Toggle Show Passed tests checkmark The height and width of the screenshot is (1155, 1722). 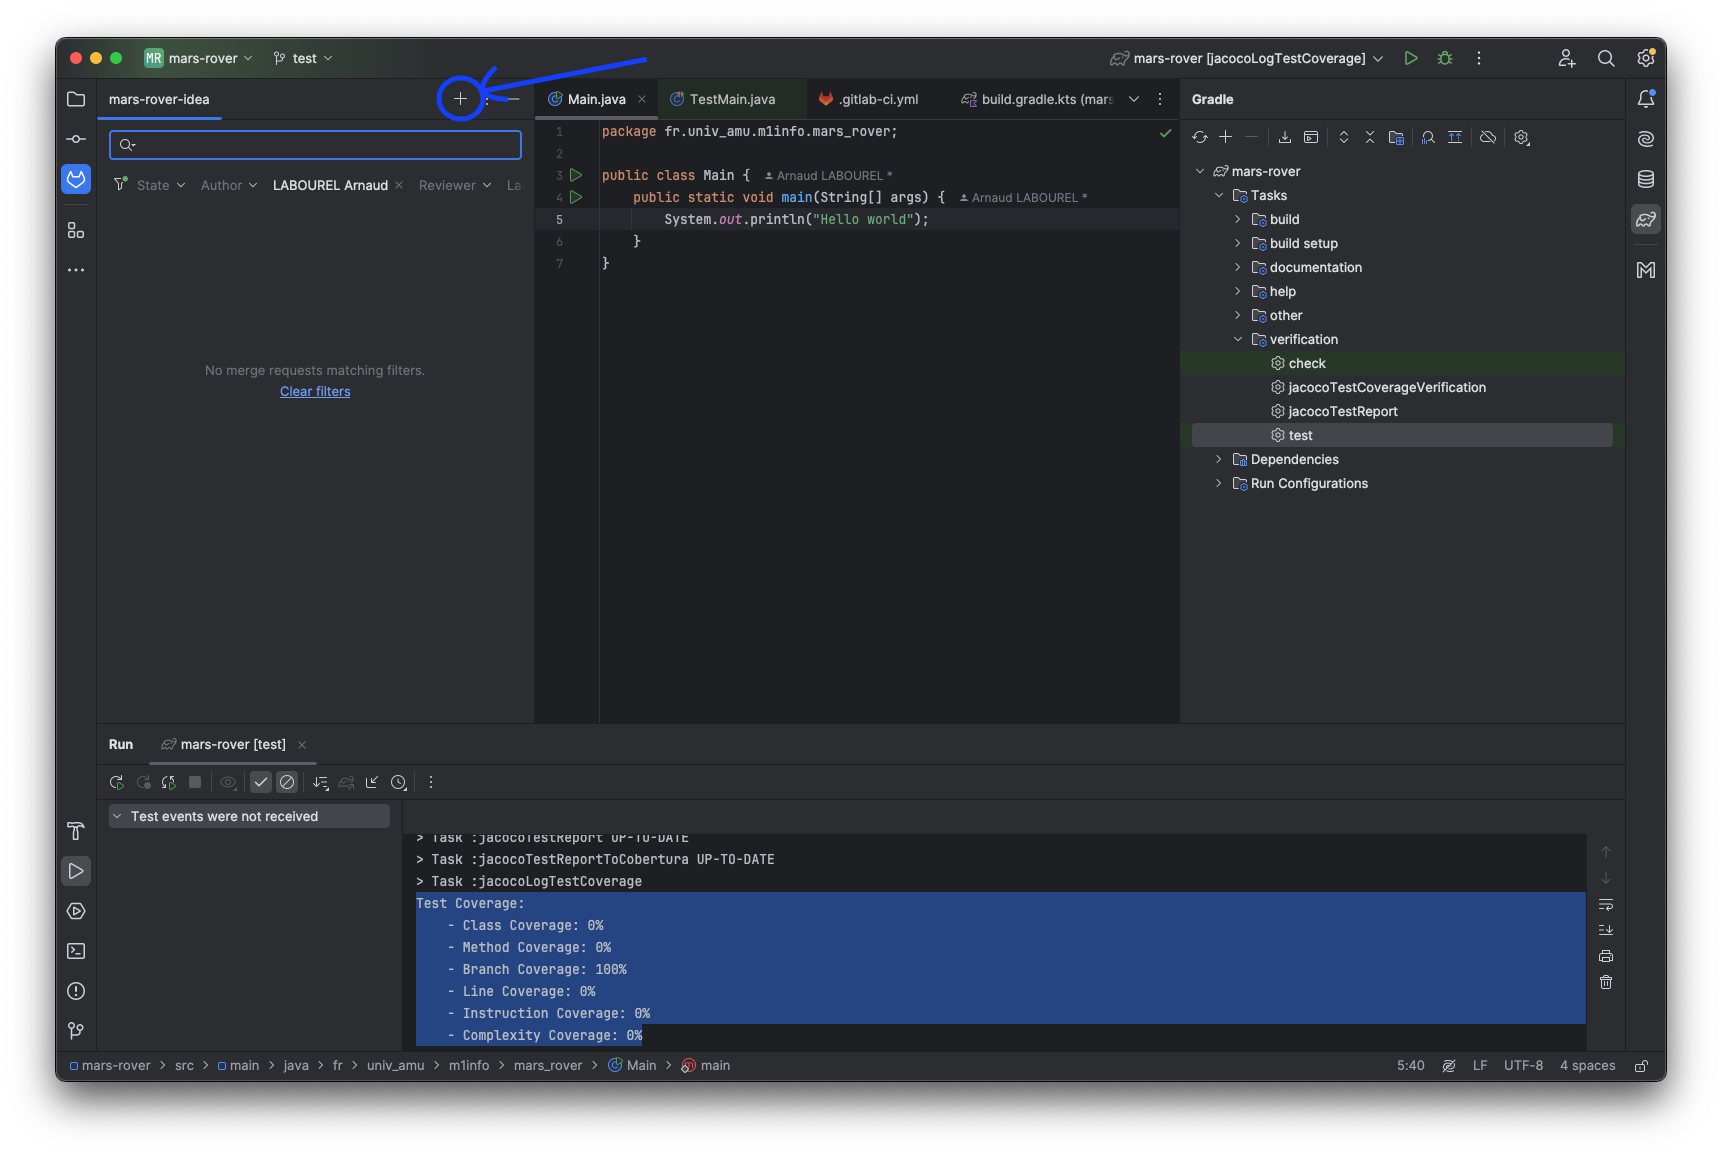click(261, 782)
